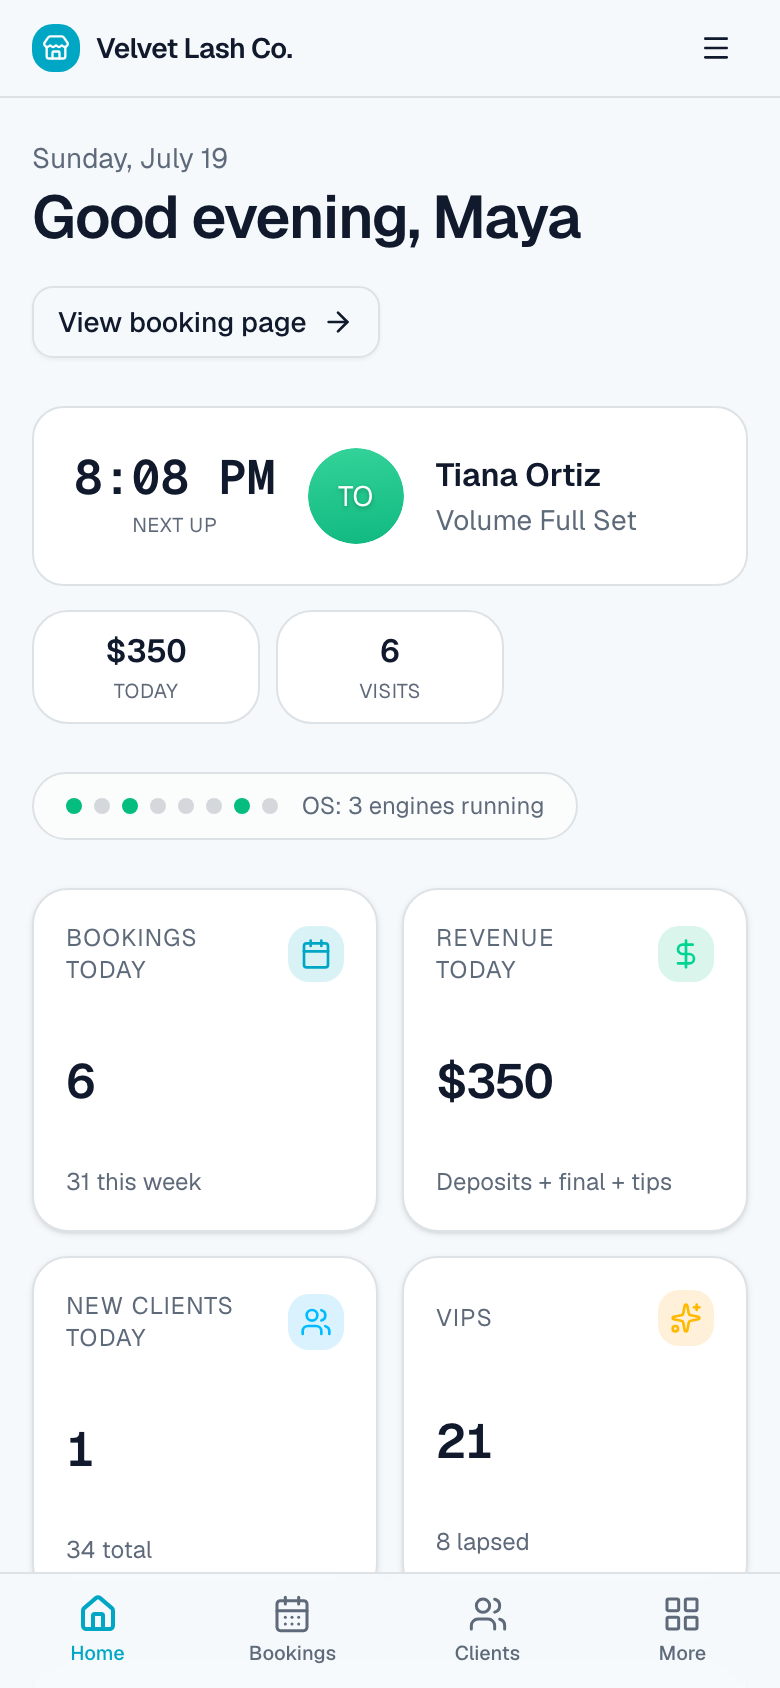The height and width of the screenshot is (1688, 780).
Task: Open the More tab
Action: 682,1629
